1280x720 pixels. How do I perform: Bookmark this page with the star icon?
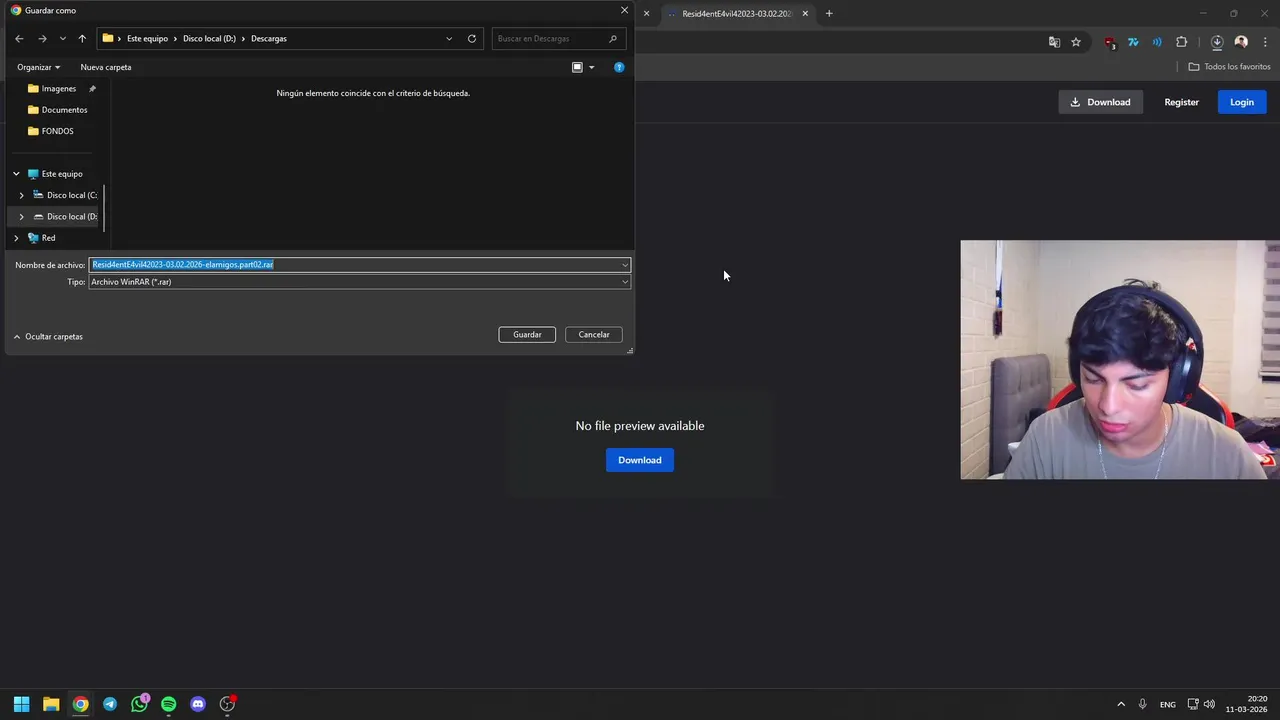(1076, 42)
